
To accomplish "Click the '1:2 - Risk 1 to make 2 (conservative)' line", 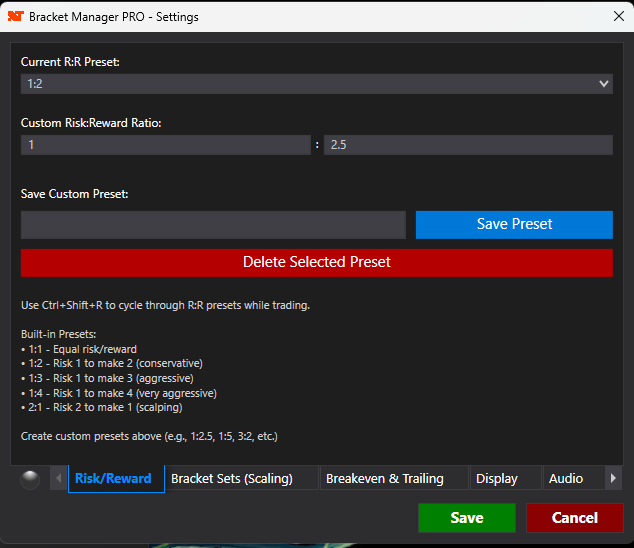I will click(112, 364).
